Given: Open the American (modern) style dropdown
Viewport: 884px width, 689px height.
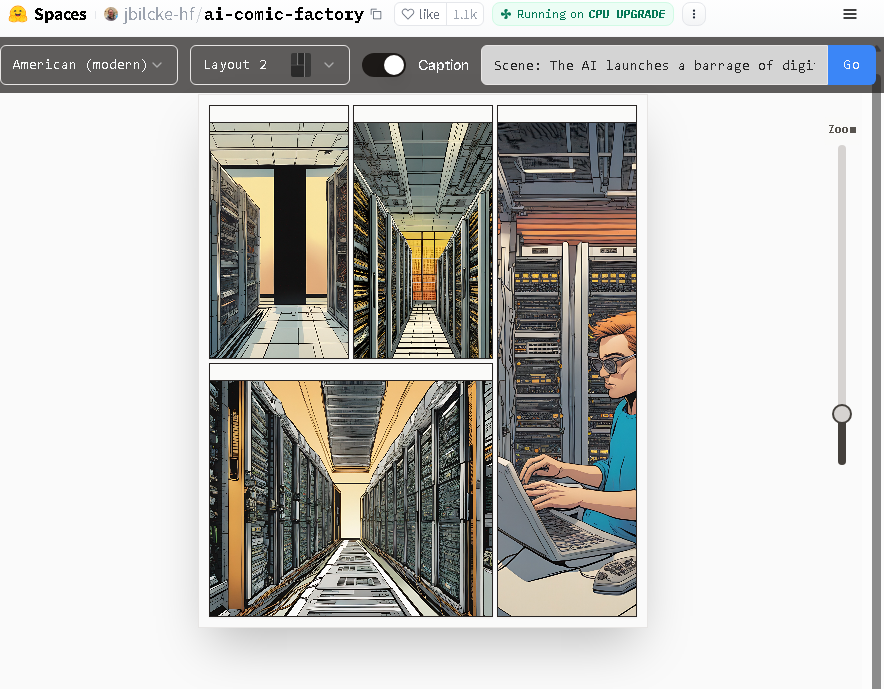Looking at the screenshot, I should coord(89,65).
